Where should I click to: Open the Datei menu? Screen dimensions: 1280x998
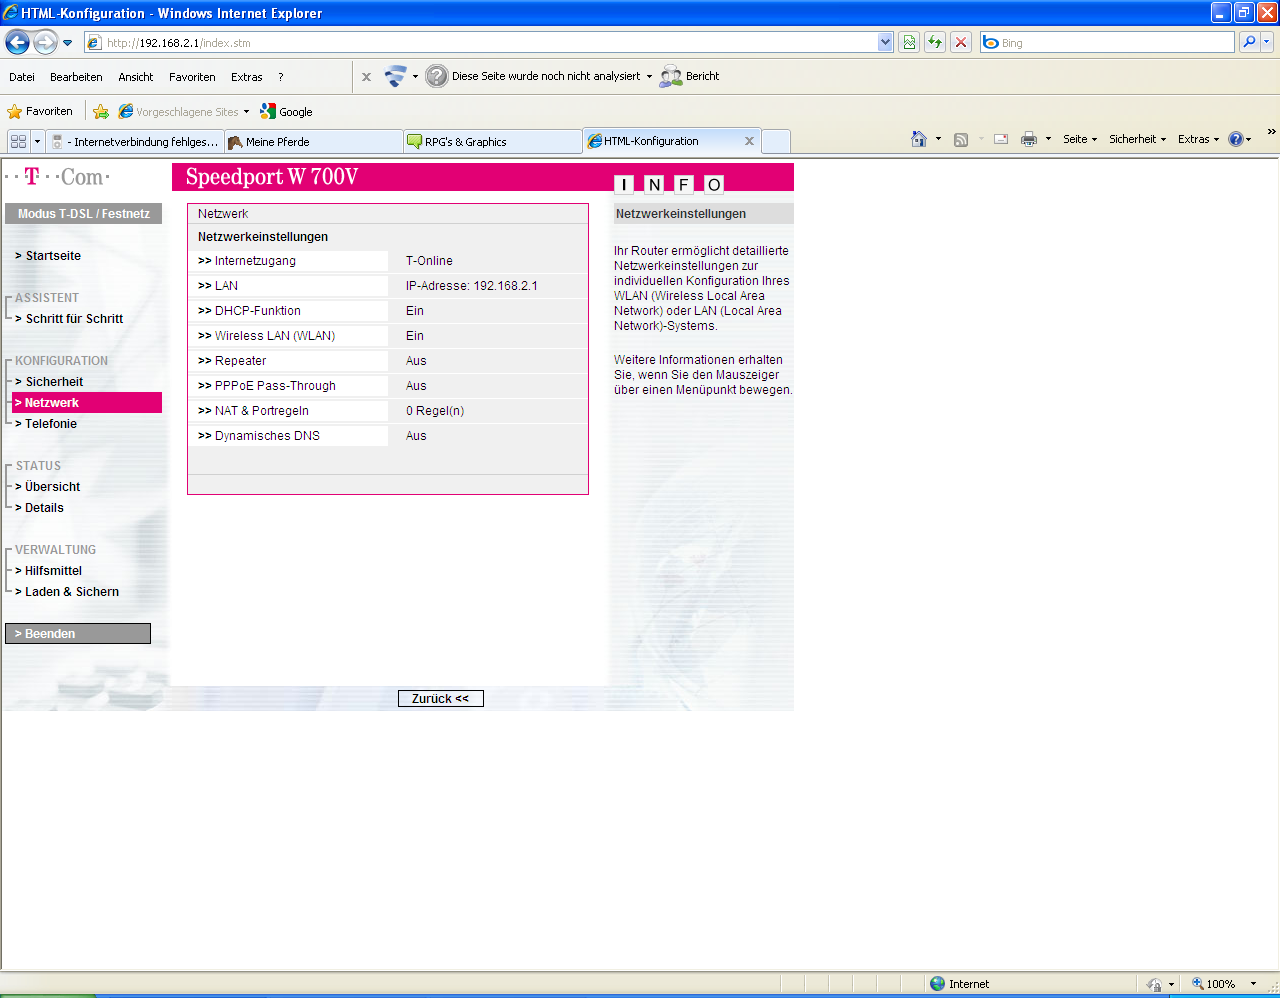[x=22, y=77]
